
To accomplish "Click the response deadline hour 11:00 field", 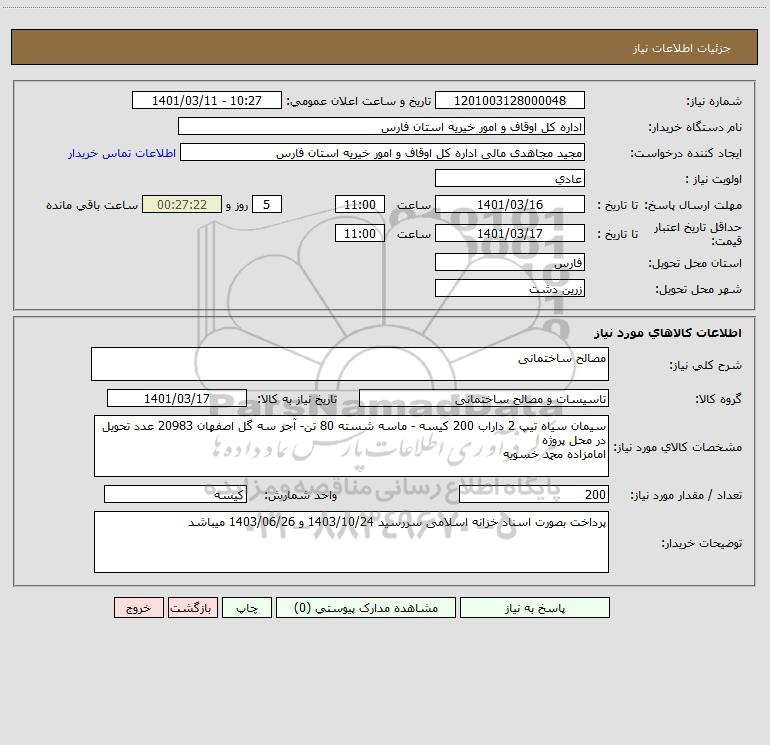I will click(359, 204).
